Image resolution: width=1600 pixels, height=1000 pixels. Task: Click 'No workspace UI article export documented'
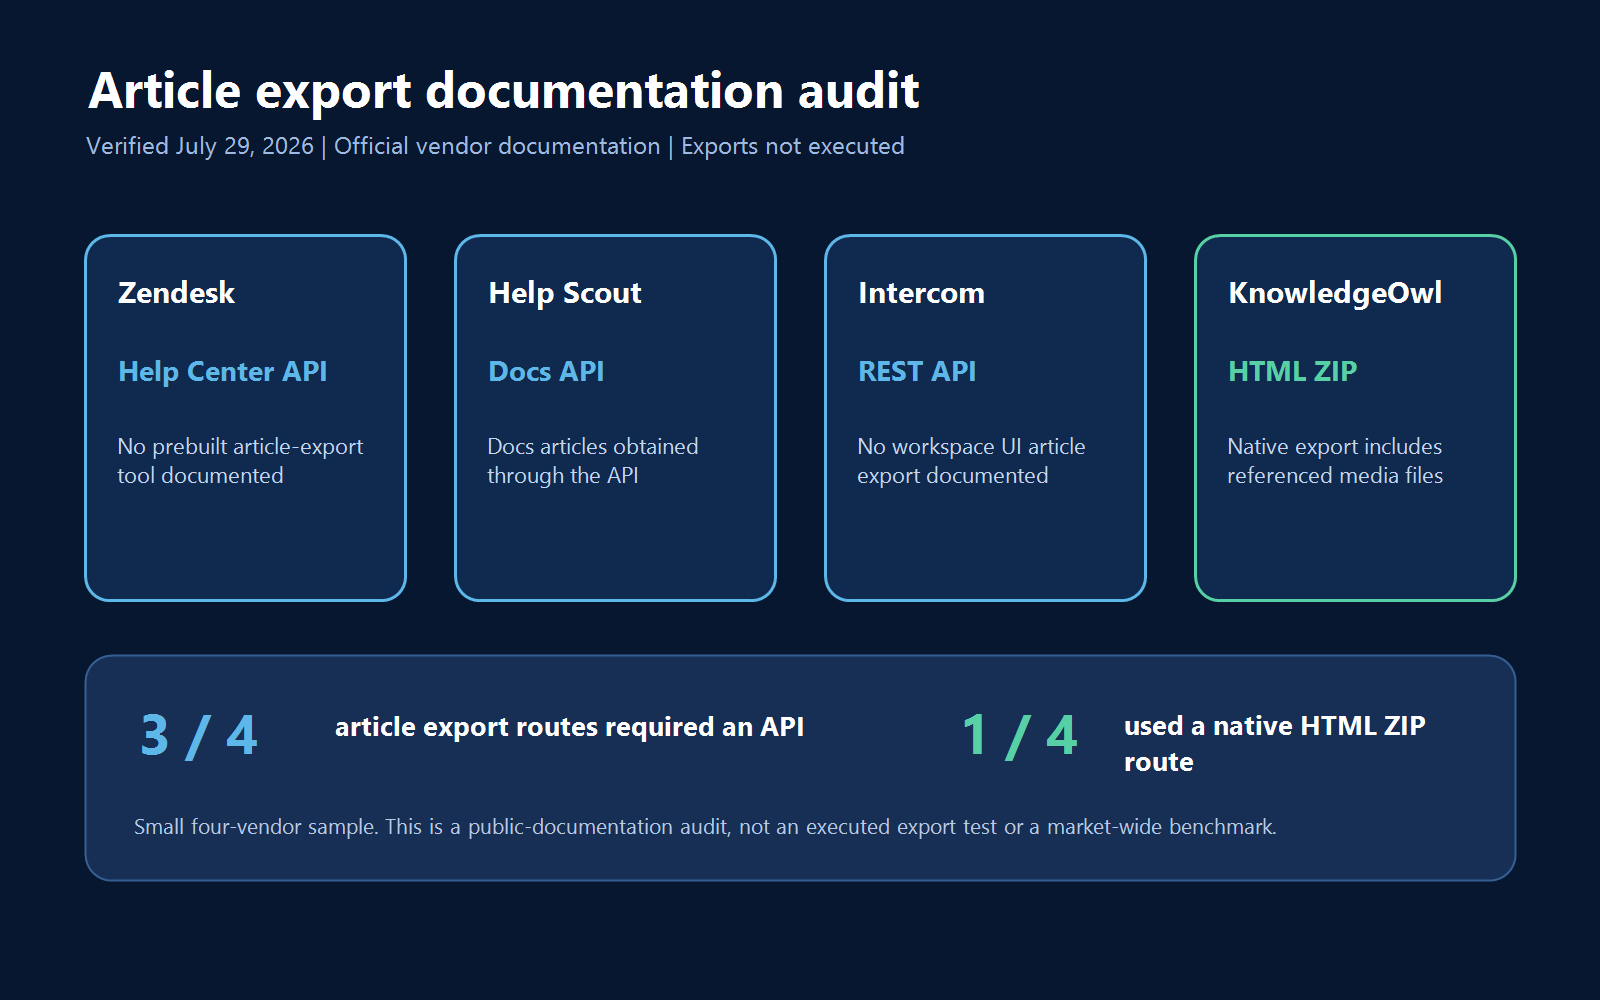point(971,461)
